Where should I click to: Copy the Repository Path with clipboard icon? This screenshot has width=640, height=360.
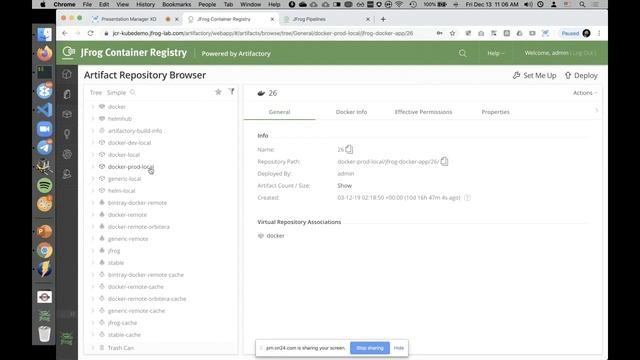click(444, 161)
